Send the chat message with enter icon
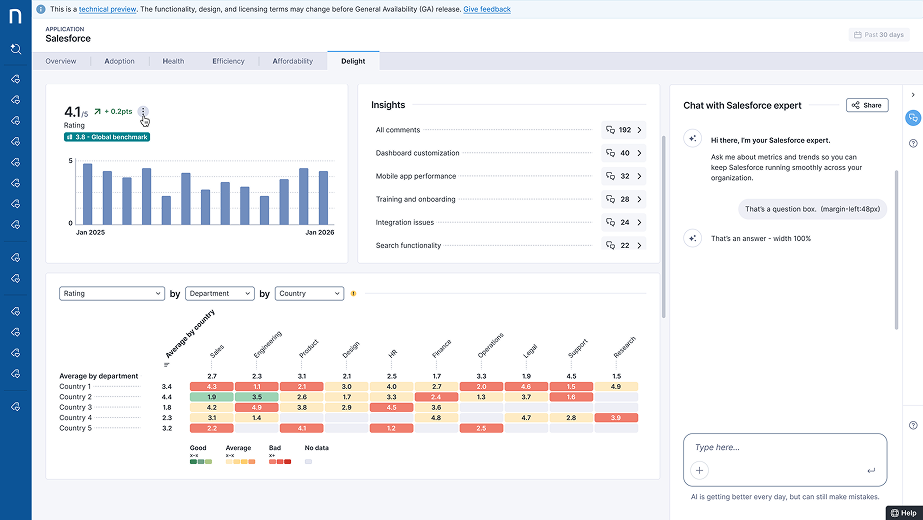Image resolution: width=923 pixels, height=520 pixels. [x=871, y=470]
